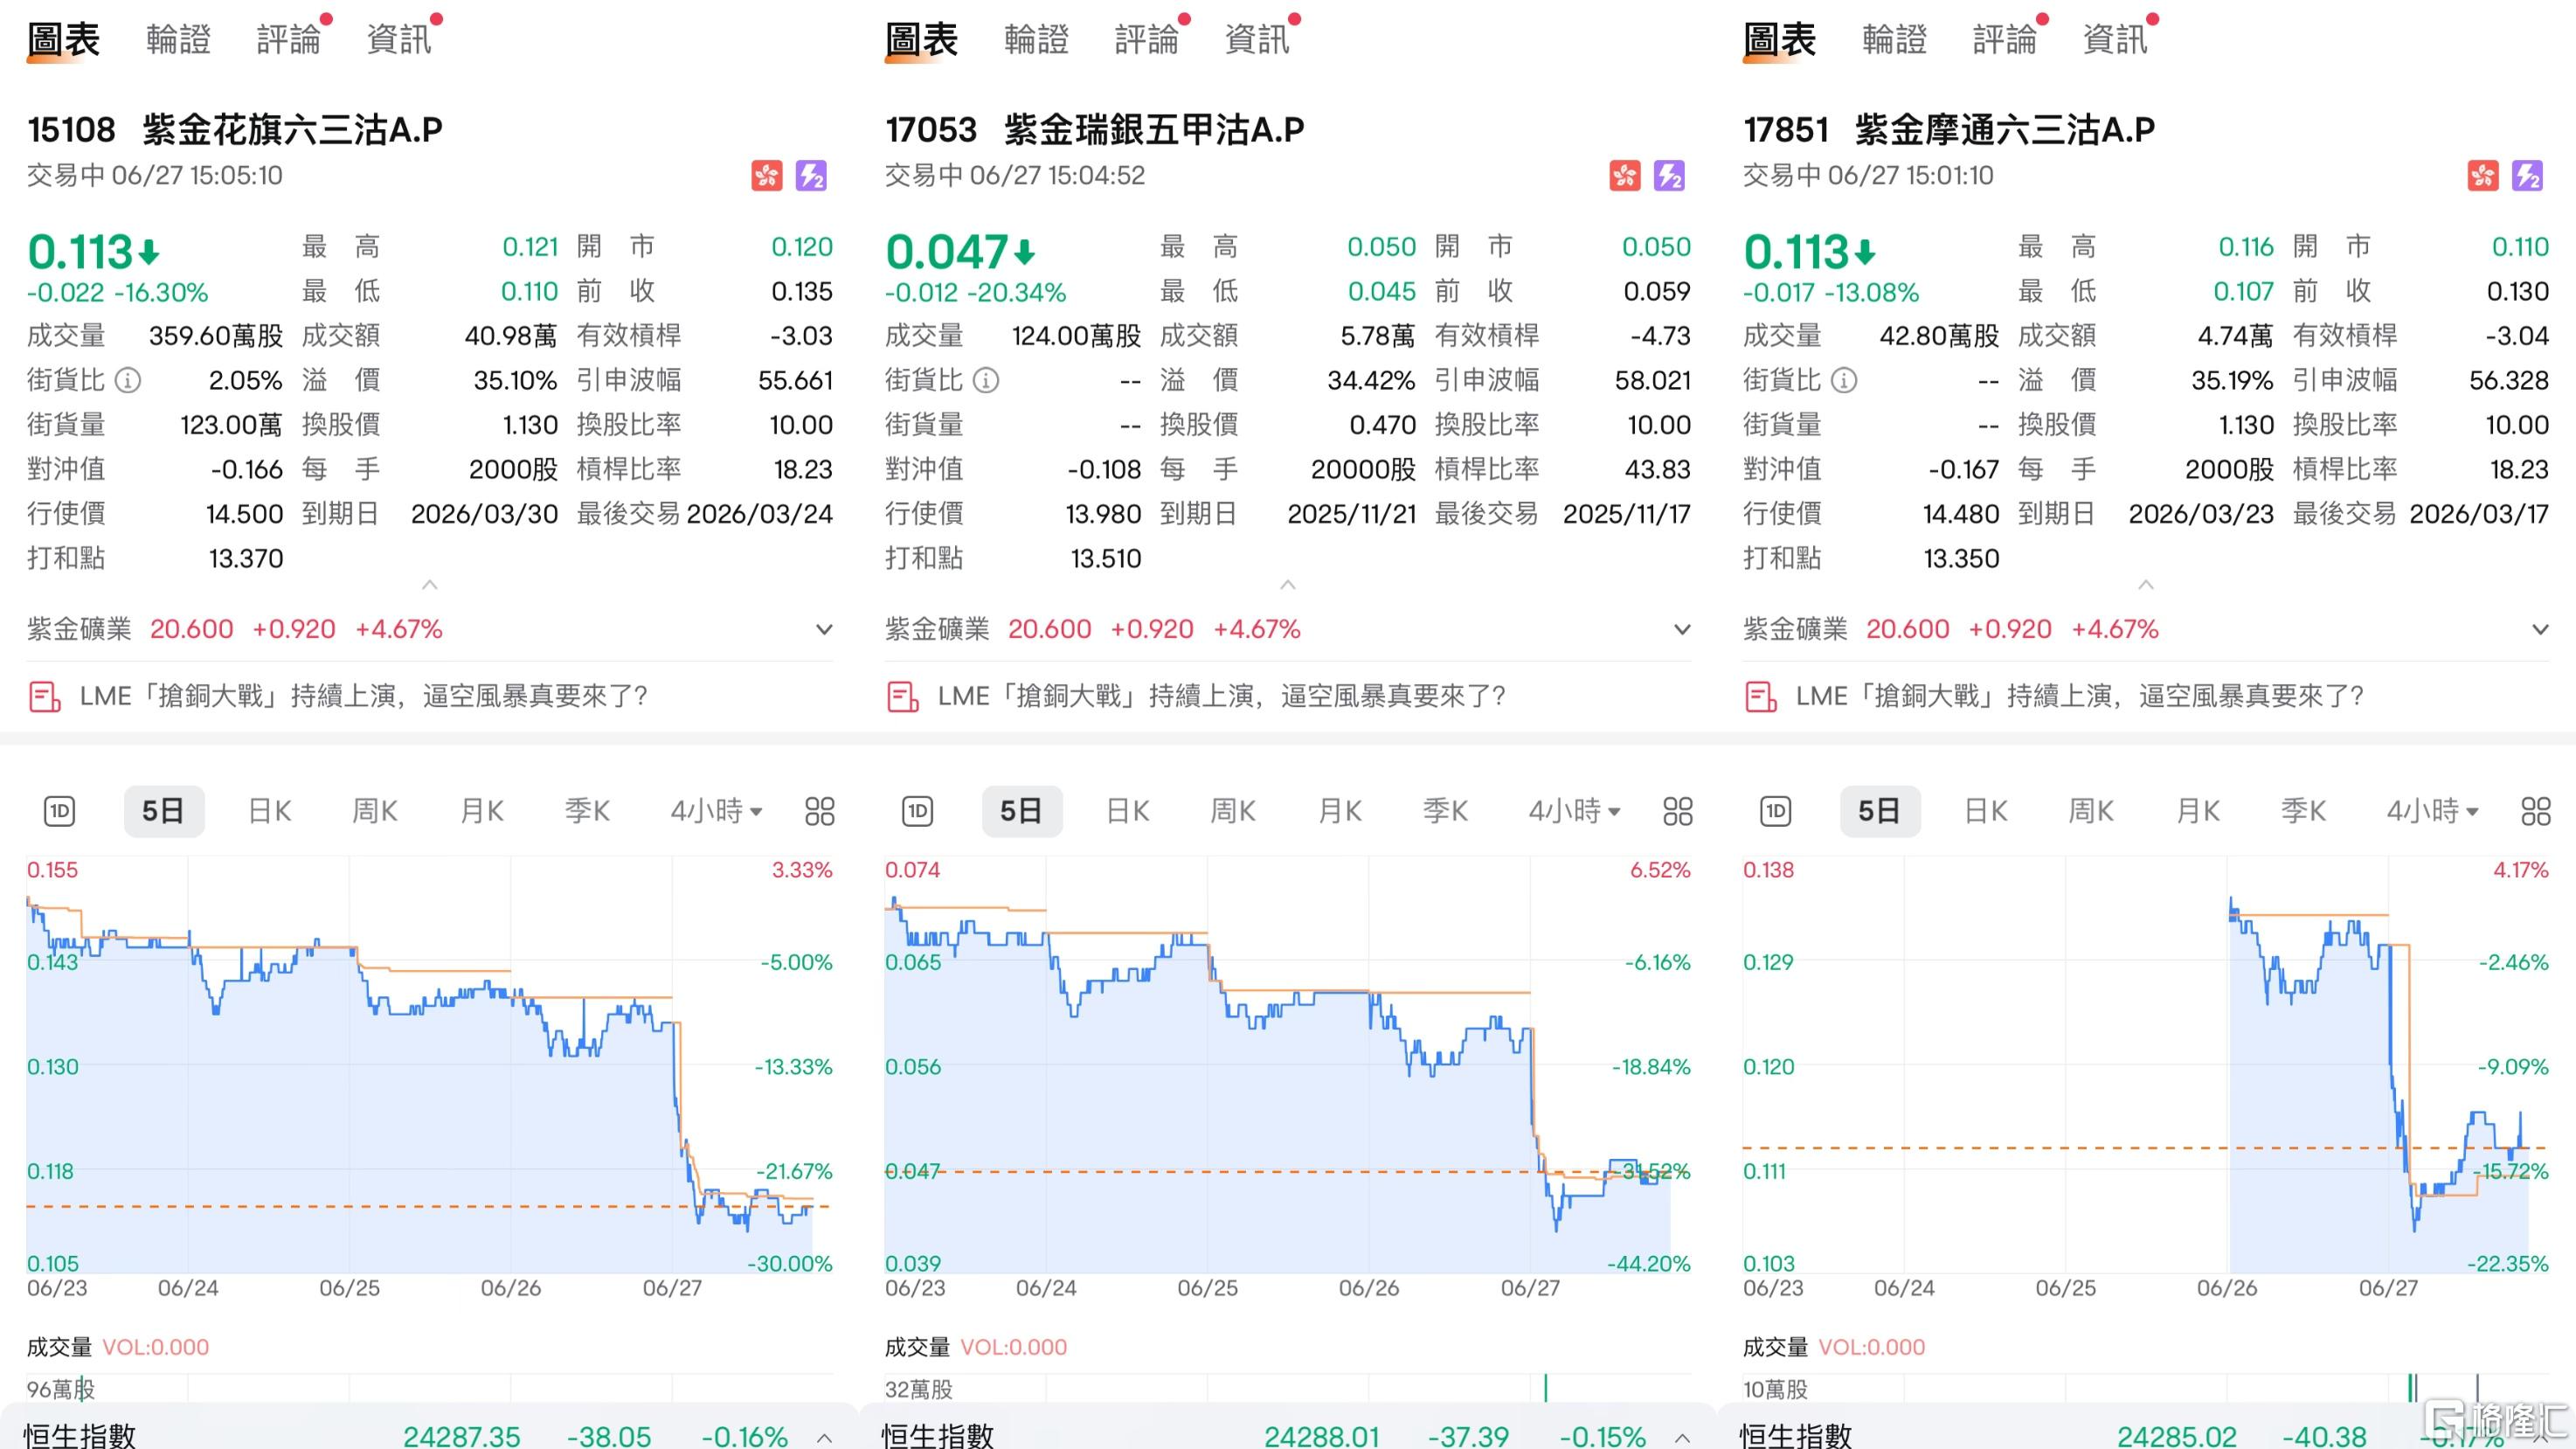Image resolution: width=2576 pixels, height=1449 pixels.
Task: Open 資訊 tab in the 17851 panel
Action: (2115, 40)
